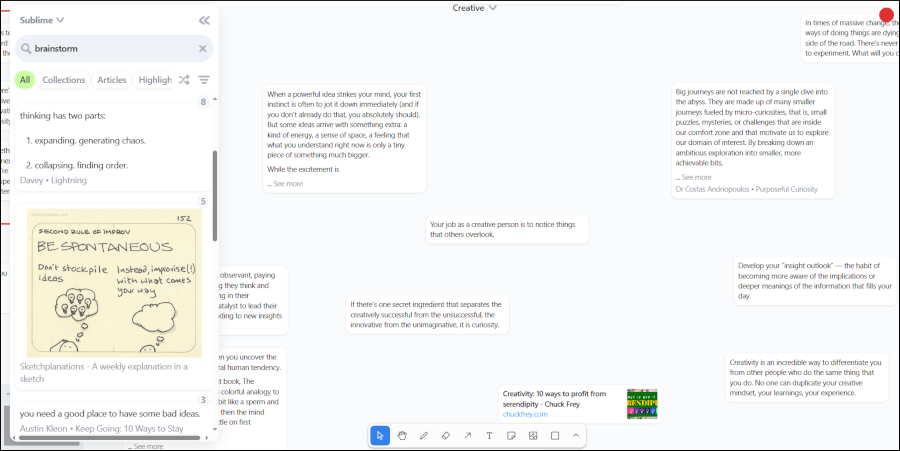This screenshot has width=900, height=451.
Task: Clear the brainstorm search text
Action: (x=202, y=48)
